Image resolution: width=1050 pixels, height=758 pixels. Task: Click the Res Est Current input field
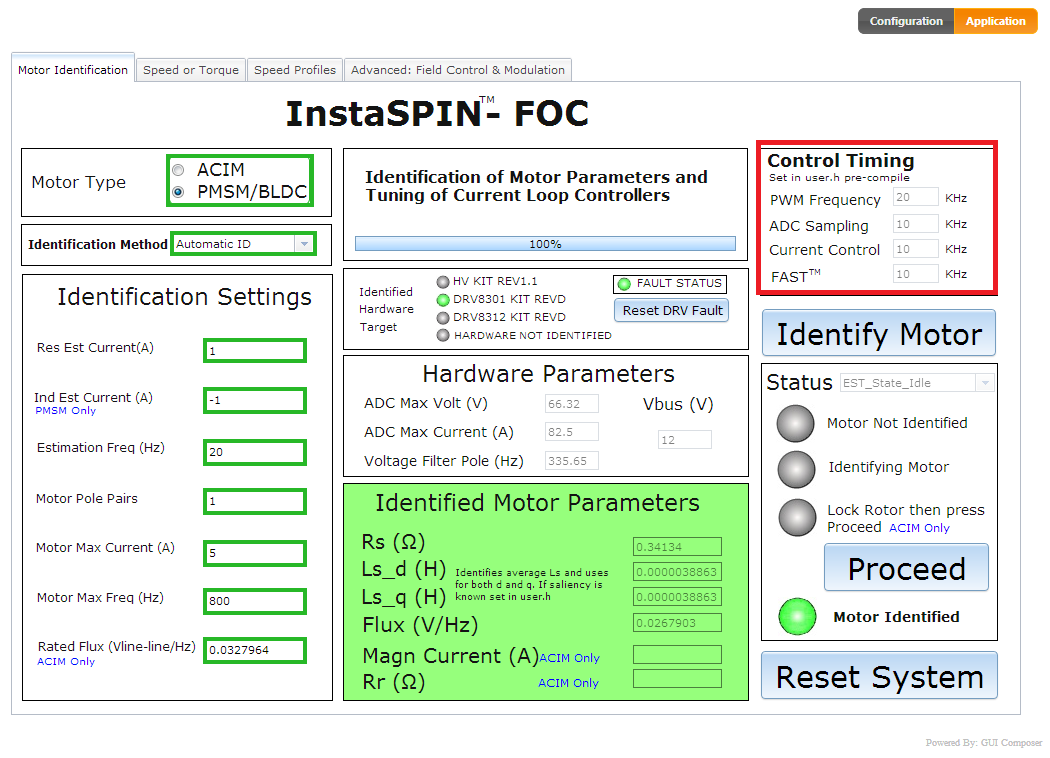(254, 351)
